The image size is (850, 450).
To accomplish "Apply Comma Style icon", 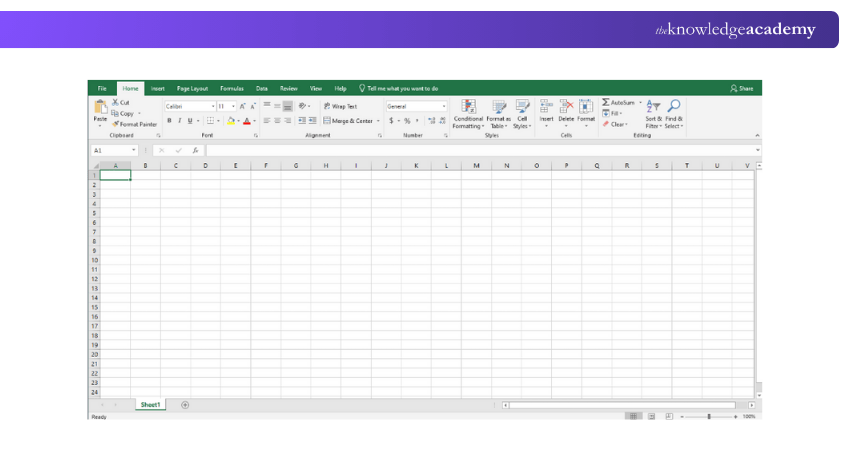I will coord(417,120).
